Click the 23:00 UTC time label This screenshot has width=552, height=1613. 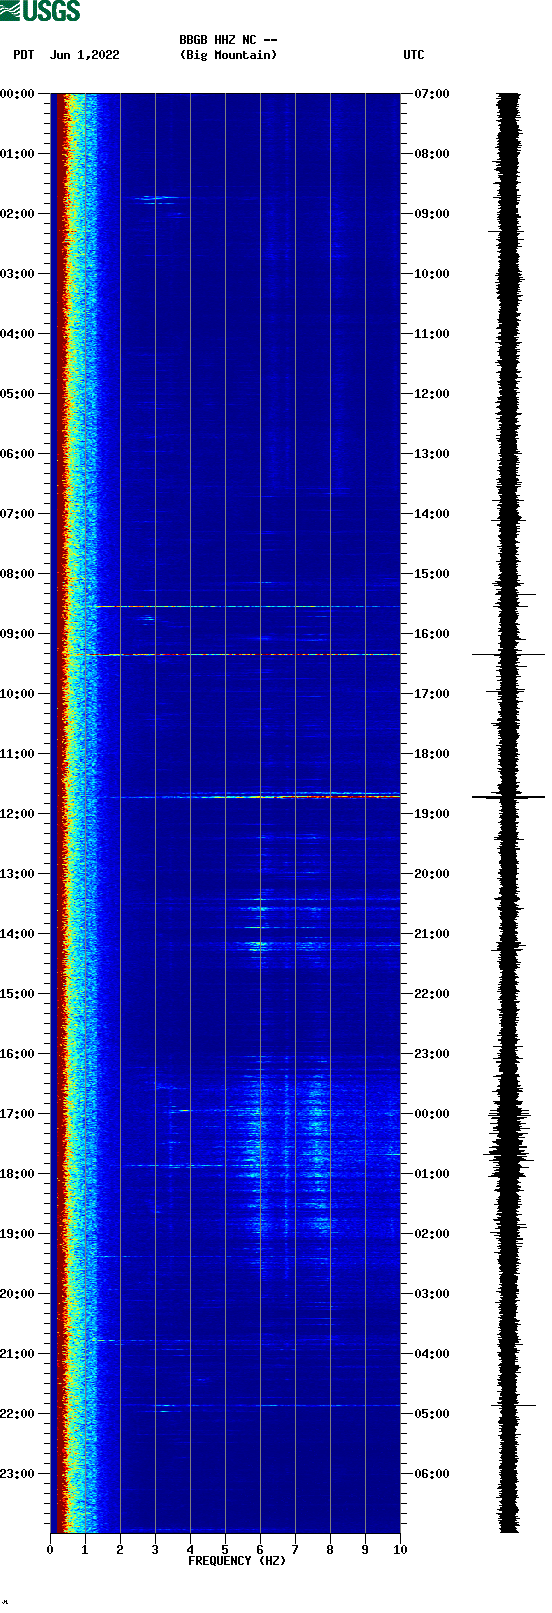coord(432,1054)
